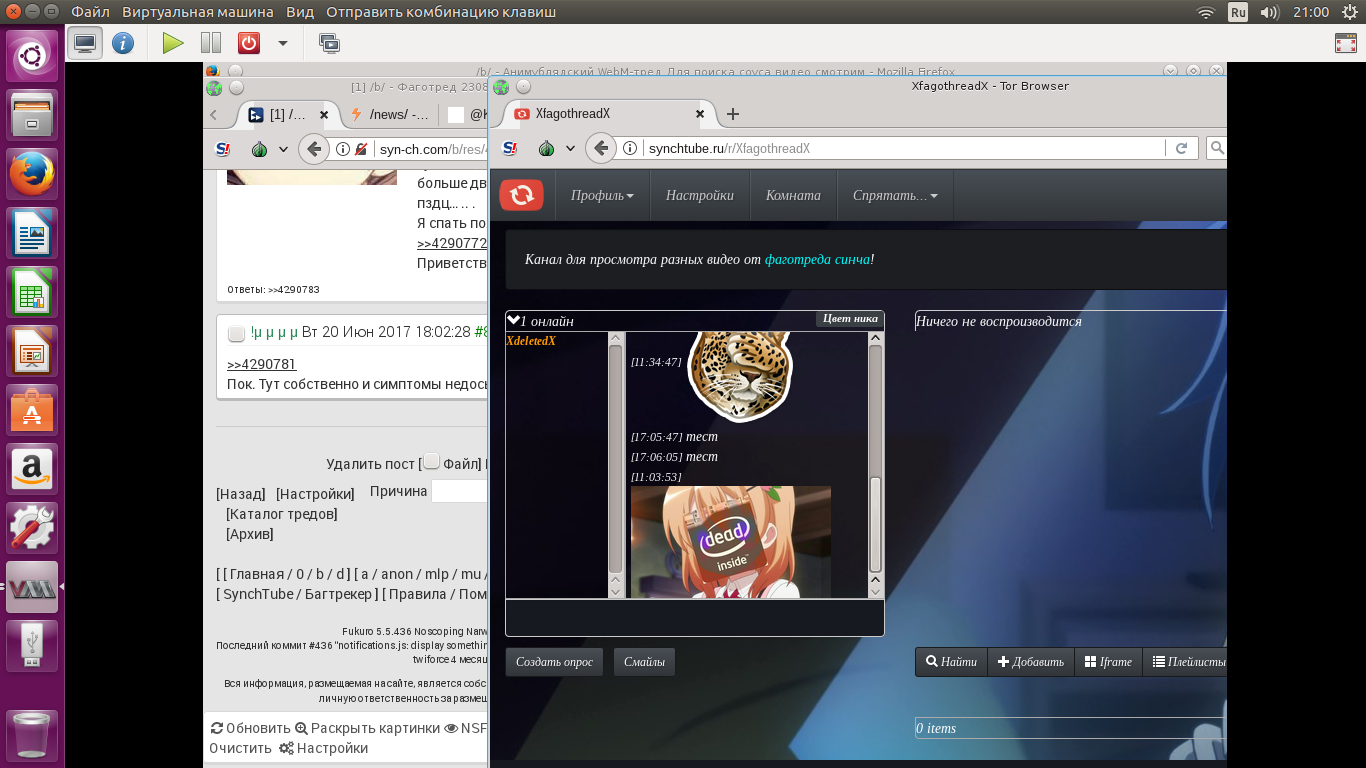Open the Виртуальная машина menu
The image size is (1366, 768).
[198, 12]
